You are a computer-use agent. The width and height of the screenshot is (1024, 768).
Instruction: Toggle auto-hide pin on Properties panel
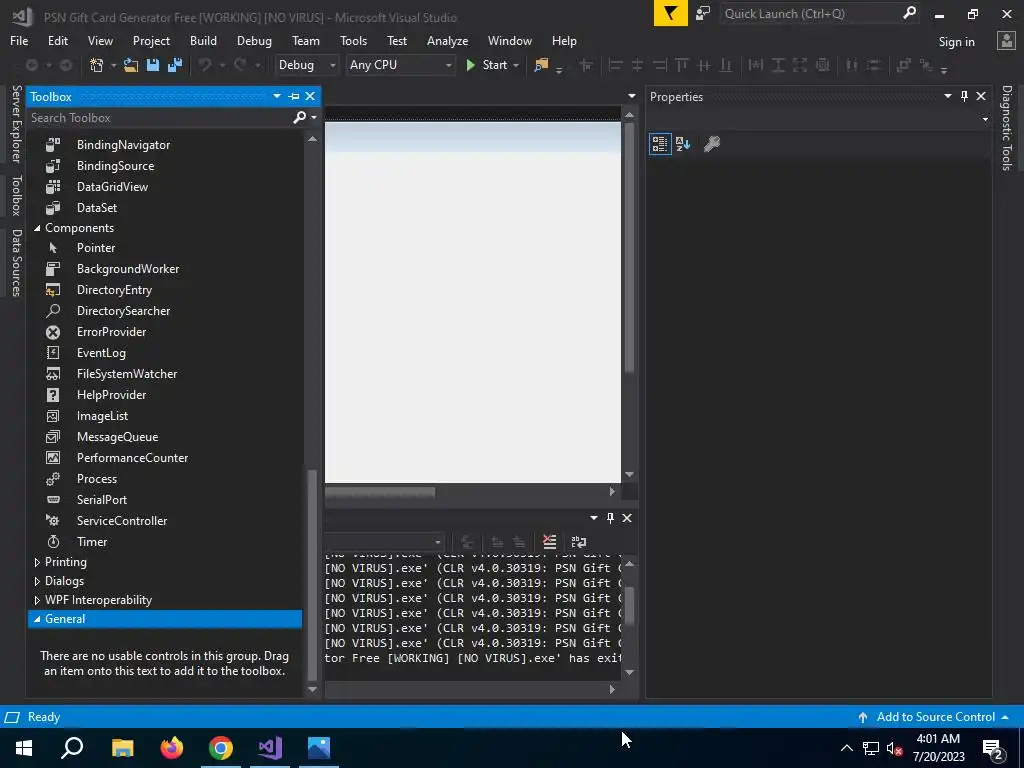click(965, 96)
